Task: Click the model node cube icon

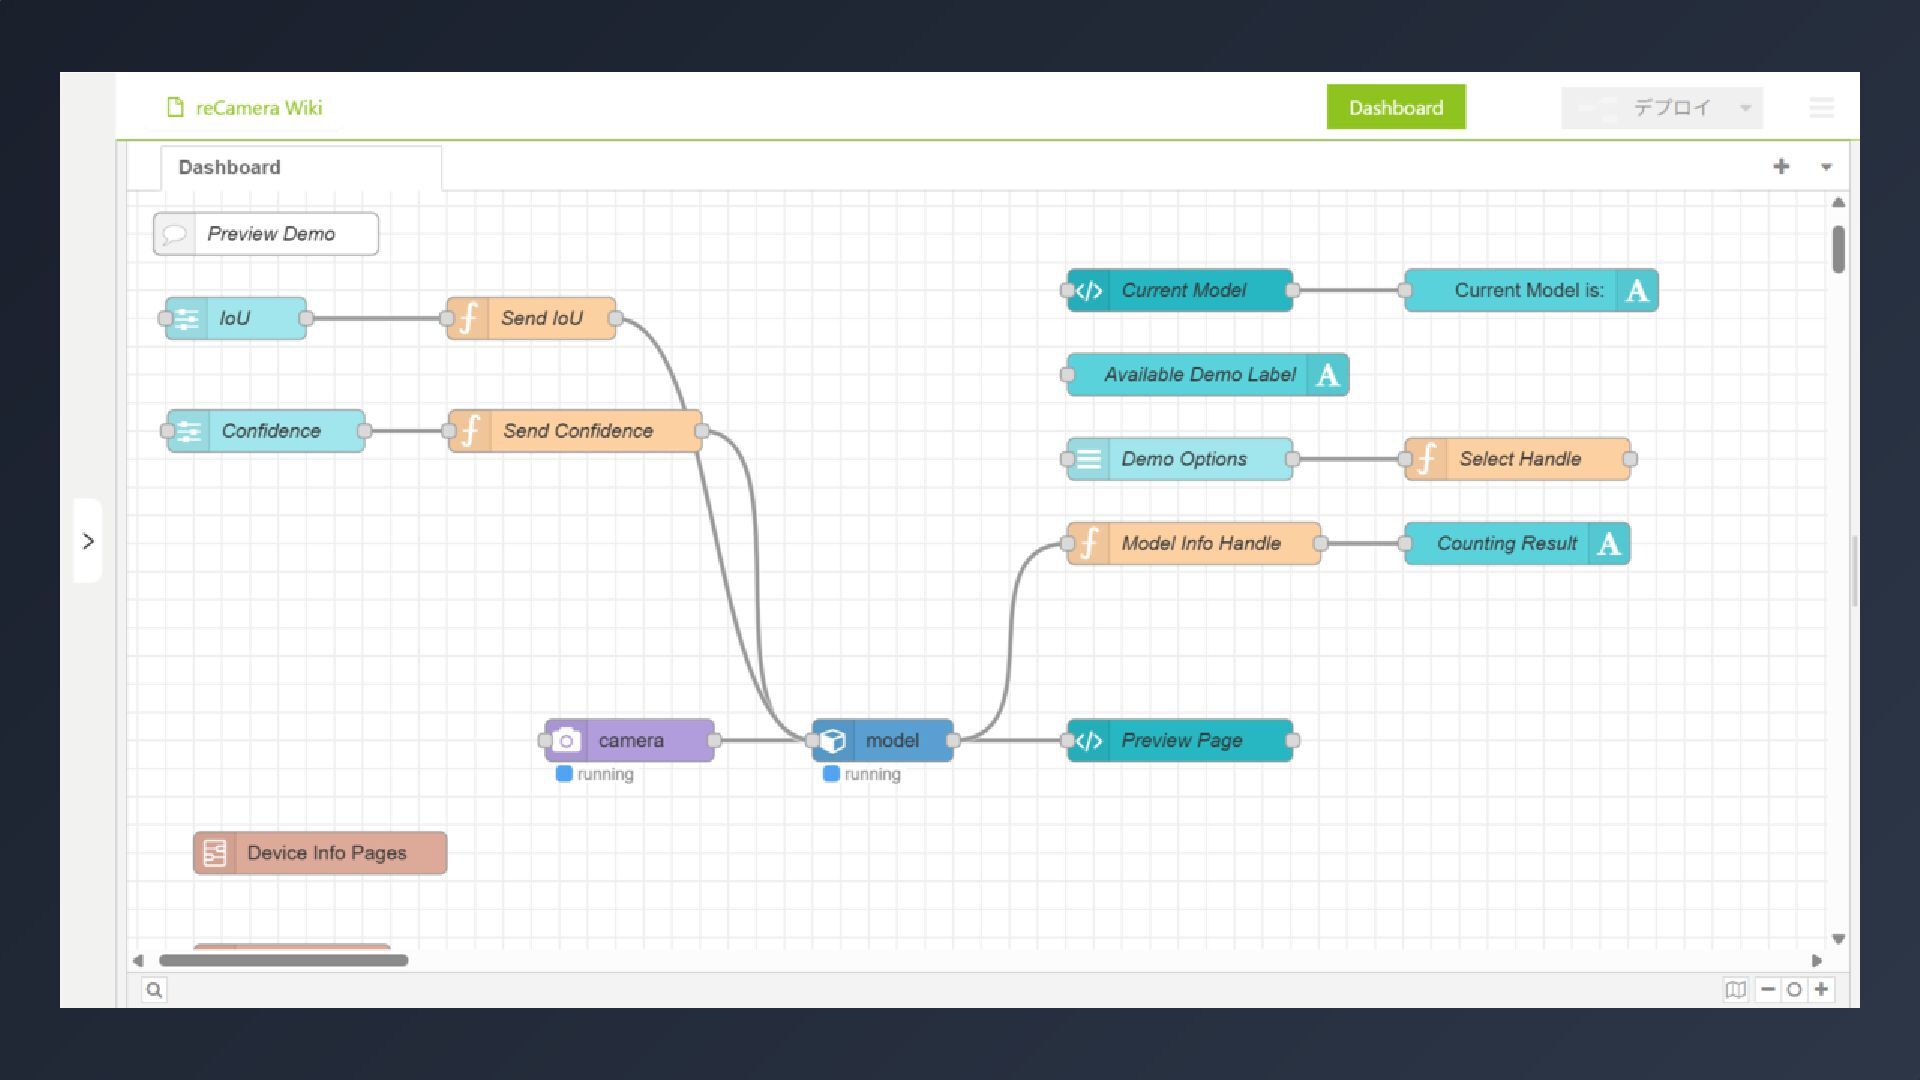Action: click(834, 741)
